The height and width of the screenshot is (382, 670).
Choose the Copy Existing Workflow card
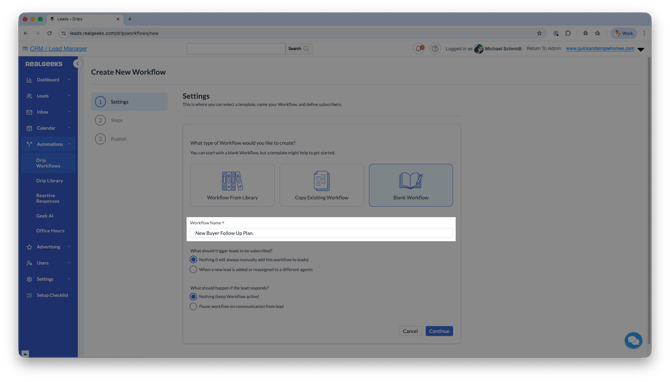321,185
